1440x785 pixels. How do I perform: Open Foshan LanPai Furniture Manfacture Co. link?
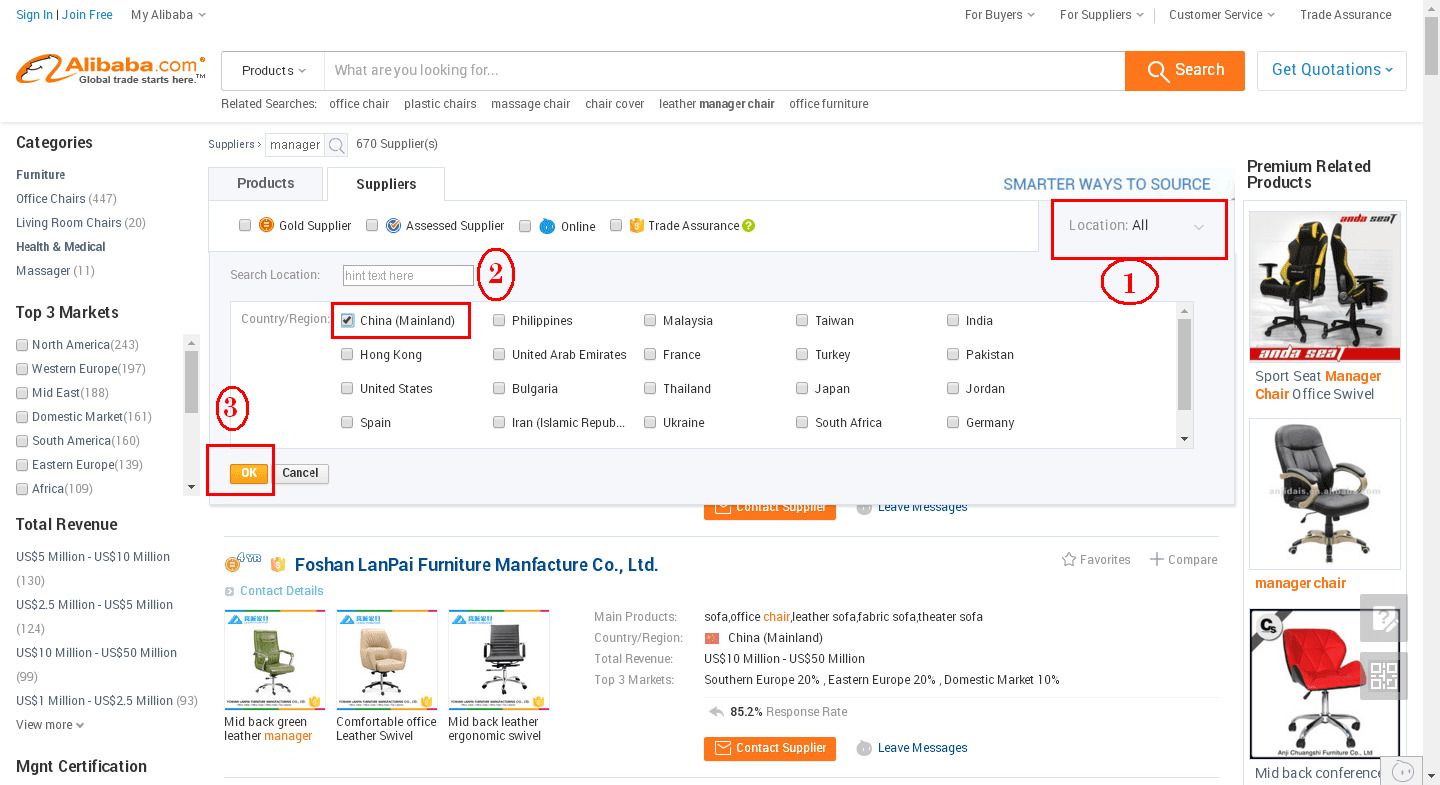tap(476, 565)
